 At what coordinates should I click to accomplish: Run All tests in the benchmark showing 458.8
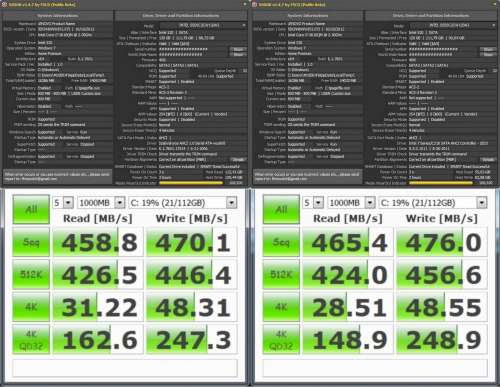pos(31,209)
